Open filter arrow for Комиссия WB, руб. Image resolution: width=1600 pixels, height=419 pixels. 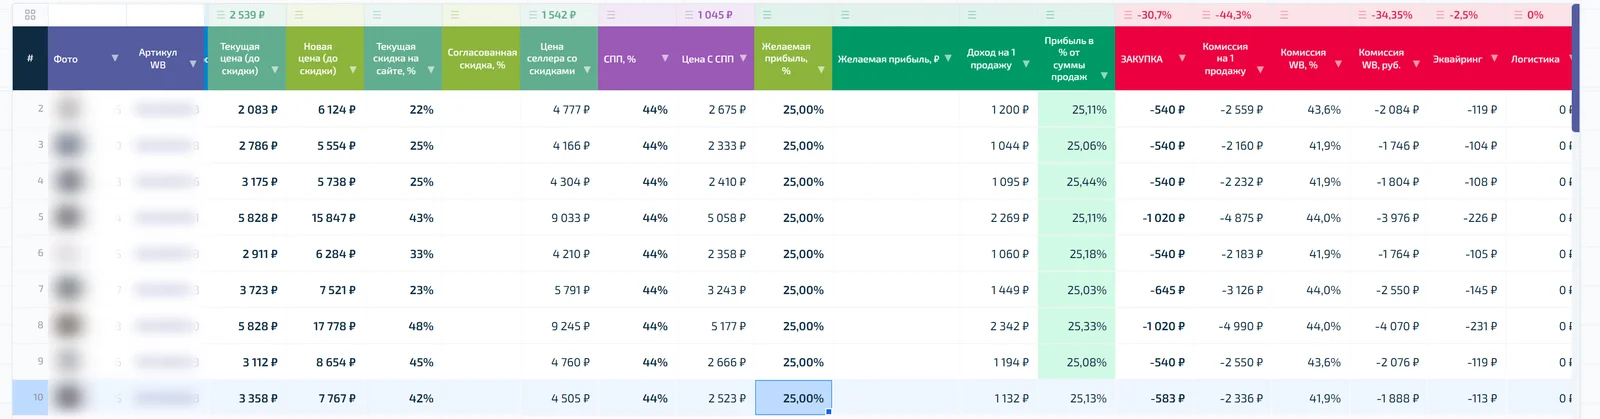[x=1416, y=64]
